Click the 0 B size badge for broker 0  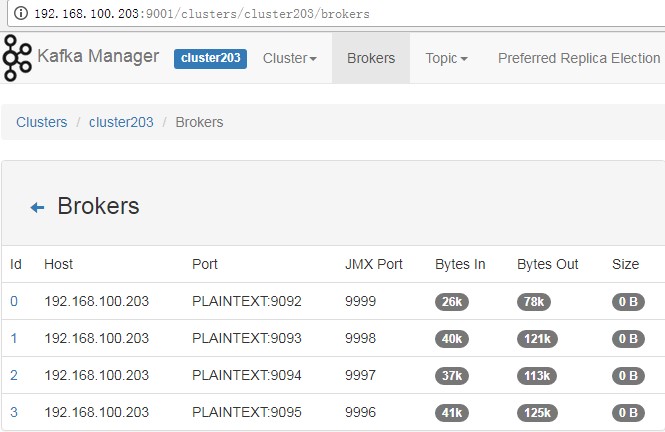coord(628,302)
